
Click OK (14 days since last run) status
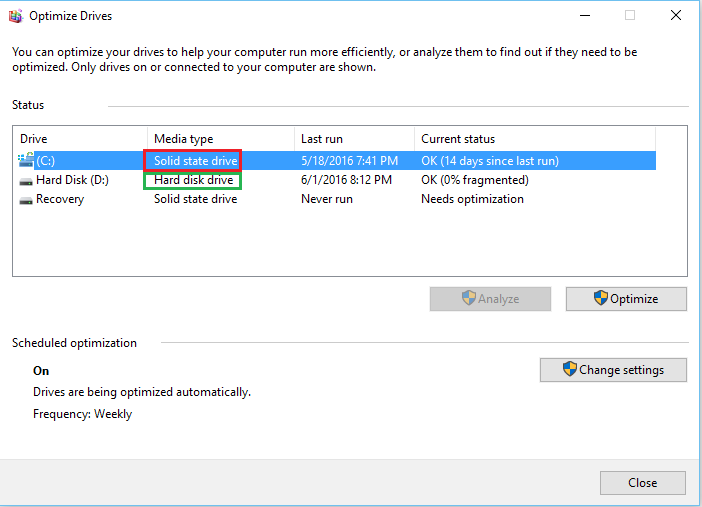tap(490, 161)
